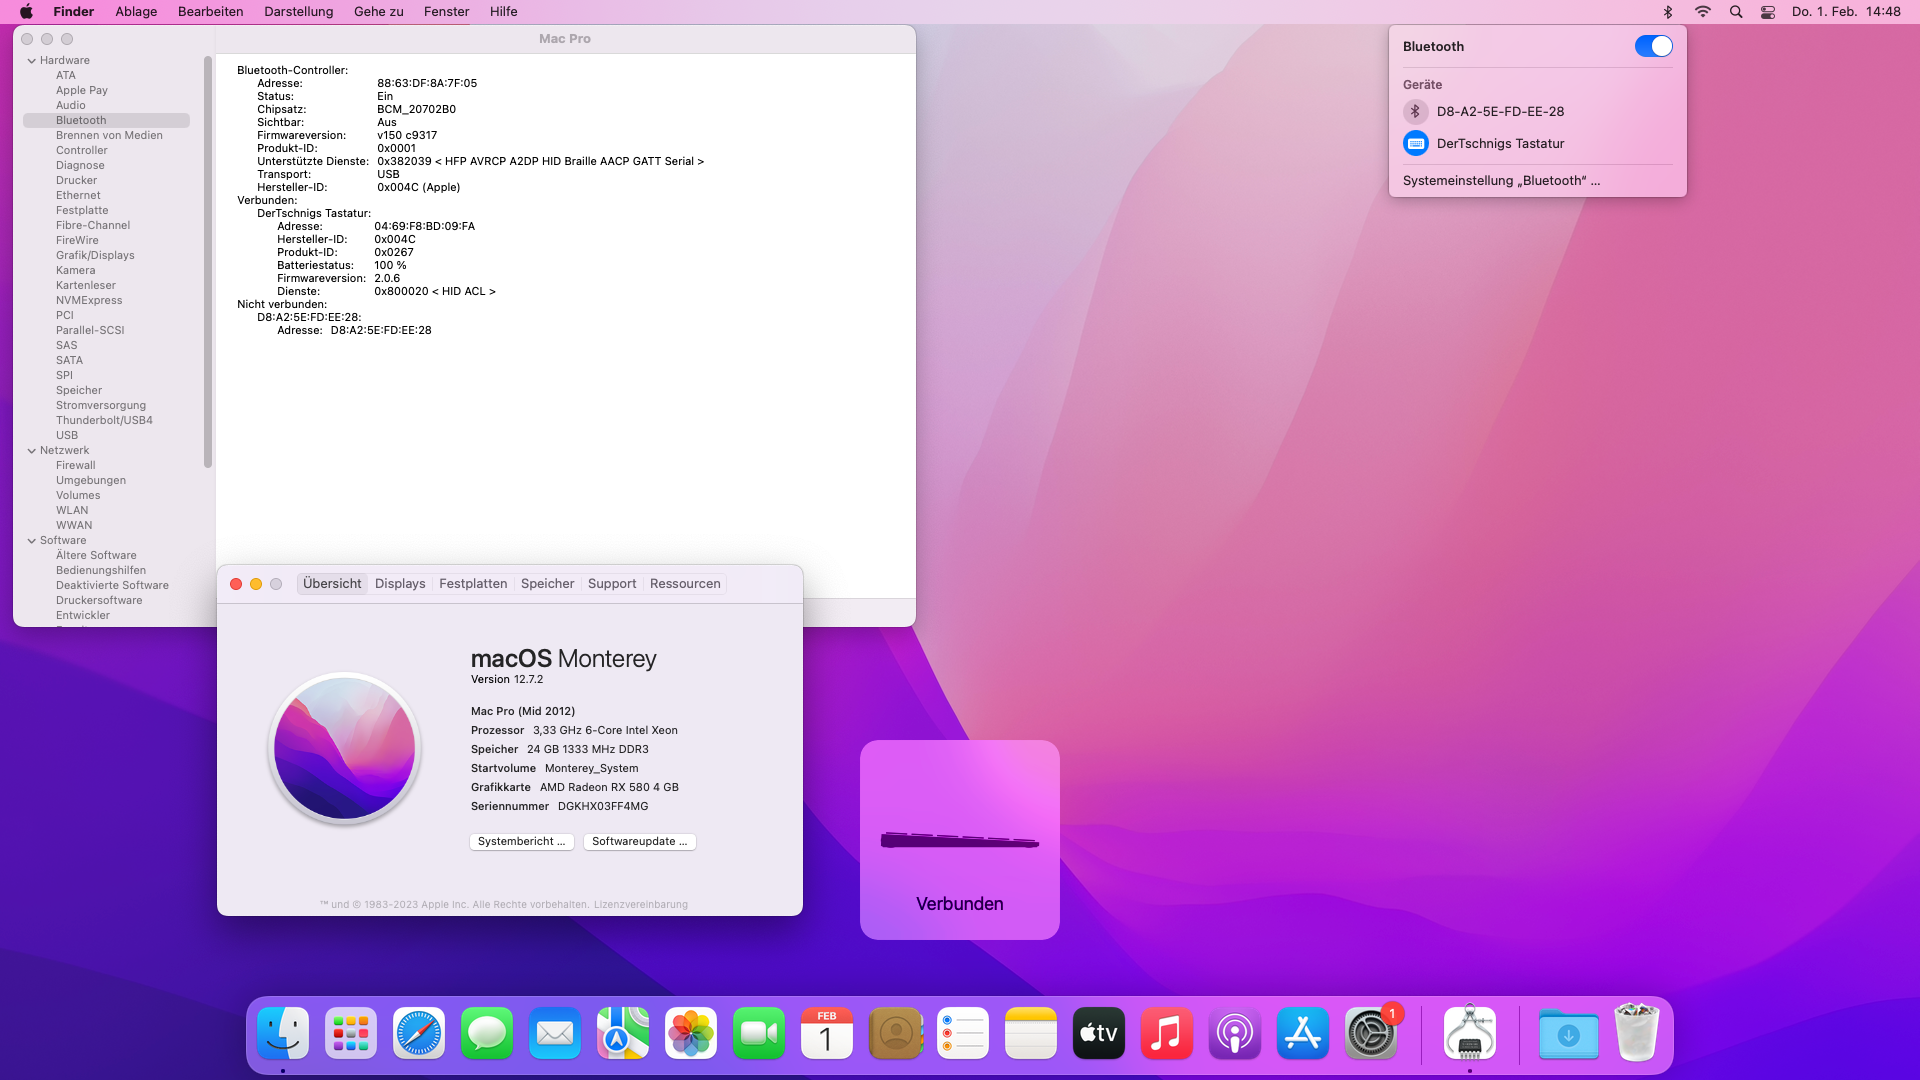
Task: Click the sidebar vertical scrollbar
Action: tap(208, 260)
